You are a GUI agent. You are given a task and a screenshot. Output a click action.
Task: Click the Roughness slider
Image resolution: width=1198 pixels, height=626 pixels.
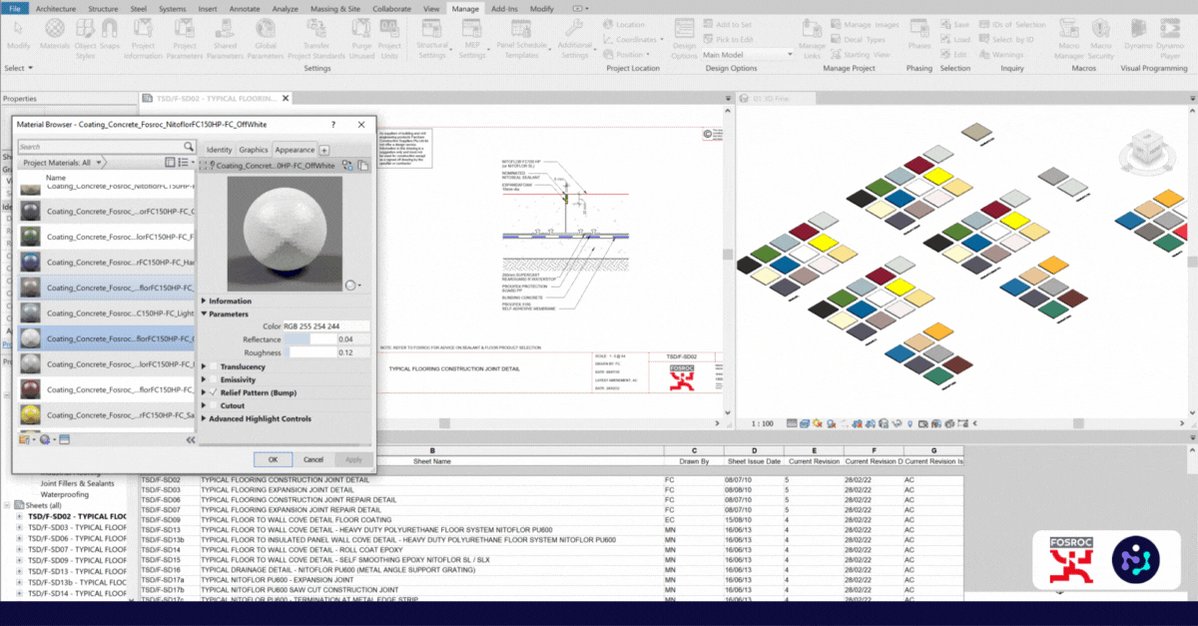point(310,352)
